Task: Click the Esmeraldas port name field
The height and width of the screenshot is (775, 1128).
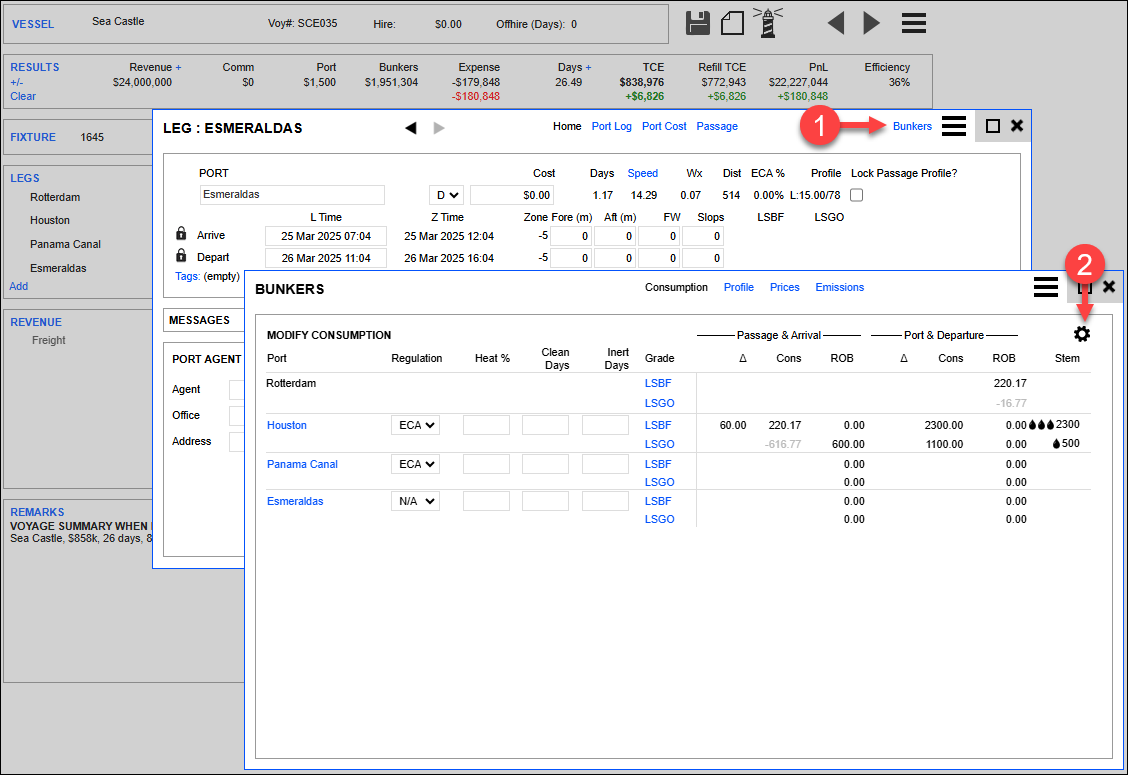Action: tap(291, 195)
